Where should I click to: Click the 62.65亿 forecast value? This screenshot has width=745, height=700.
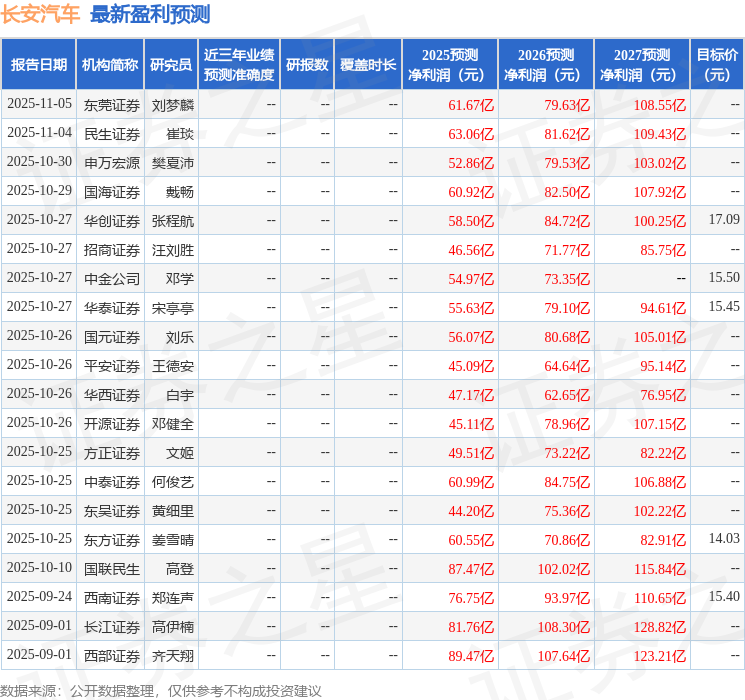tap(567, 395)
